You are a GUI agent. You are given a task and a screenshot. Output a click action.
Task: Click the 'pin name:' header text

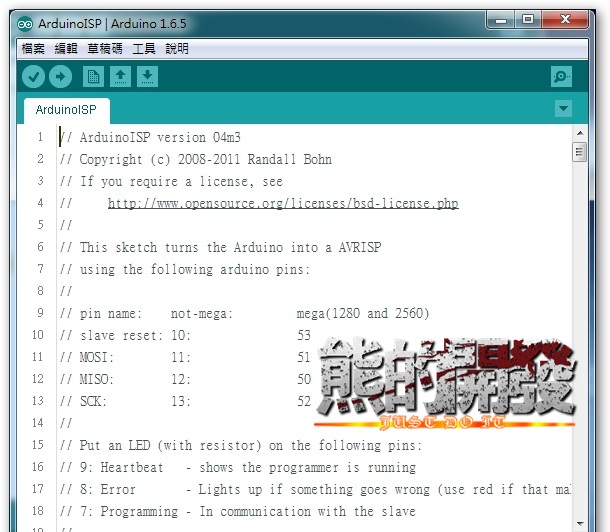tap(111, 313)
